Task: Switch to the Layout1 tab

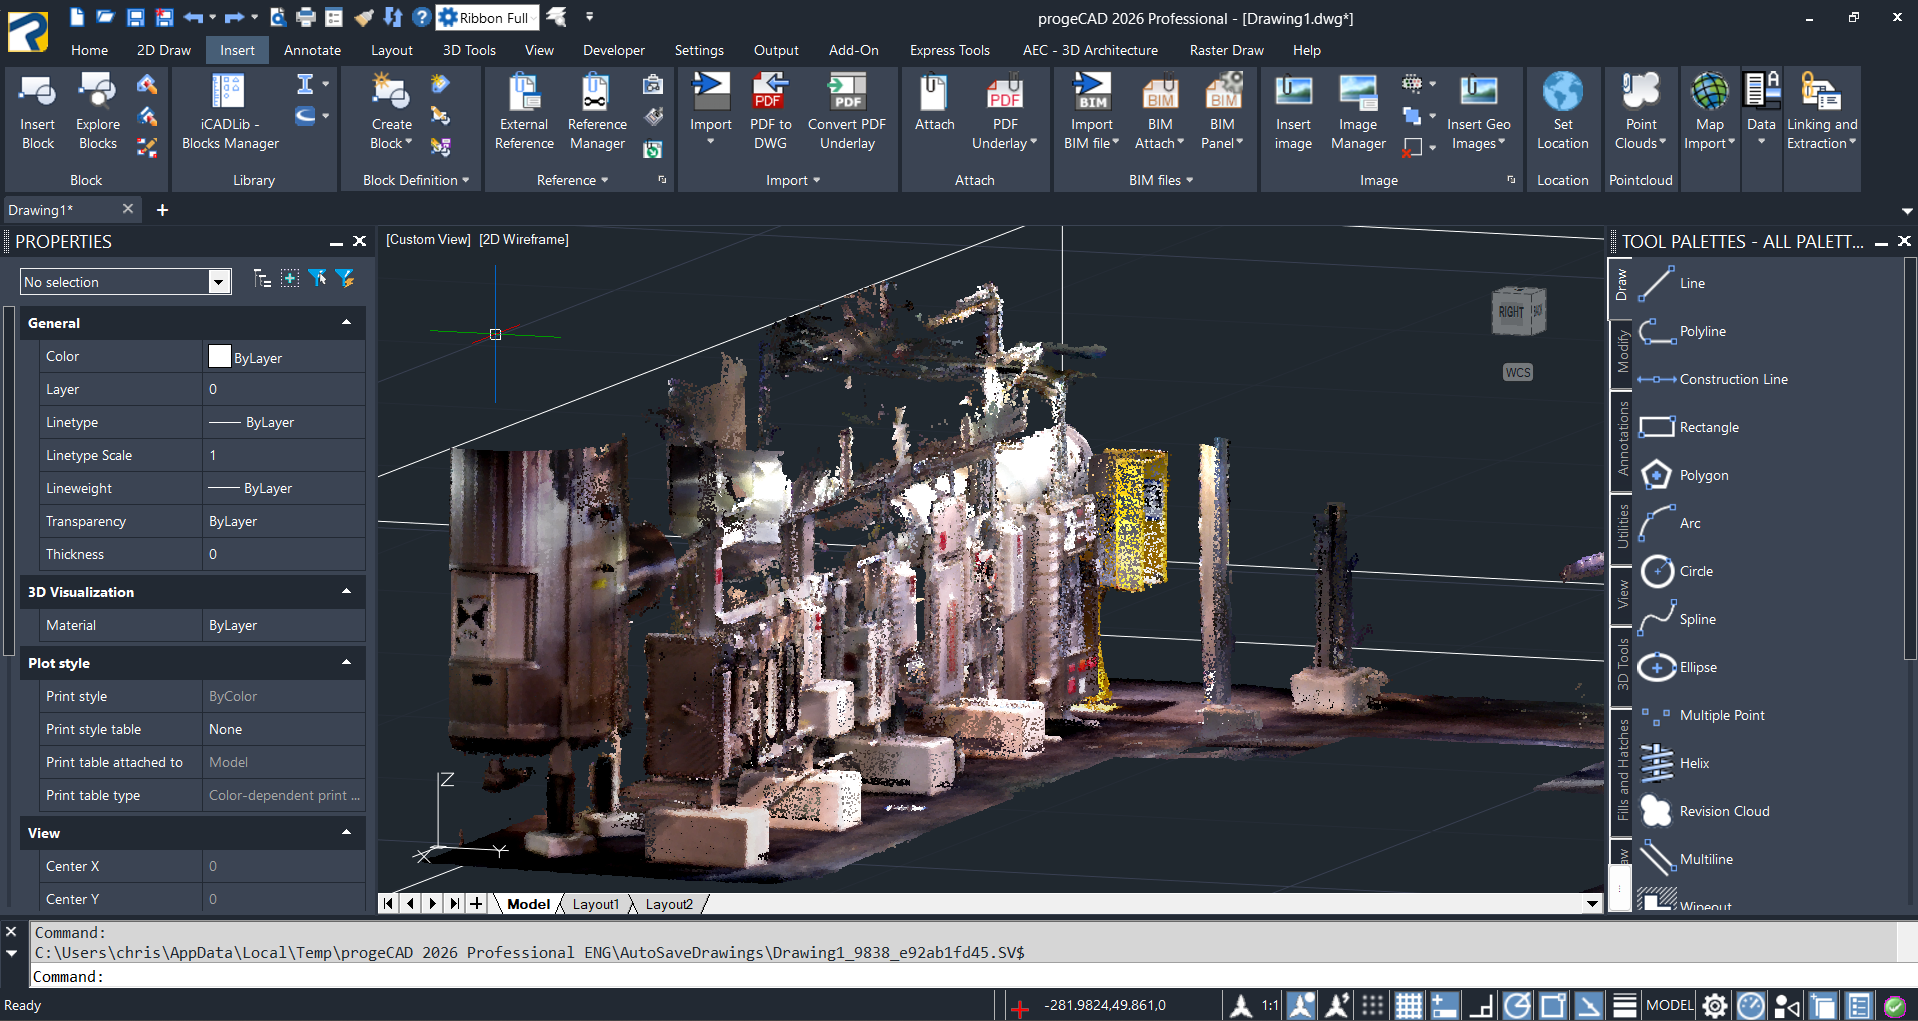Action: [595, 904]
